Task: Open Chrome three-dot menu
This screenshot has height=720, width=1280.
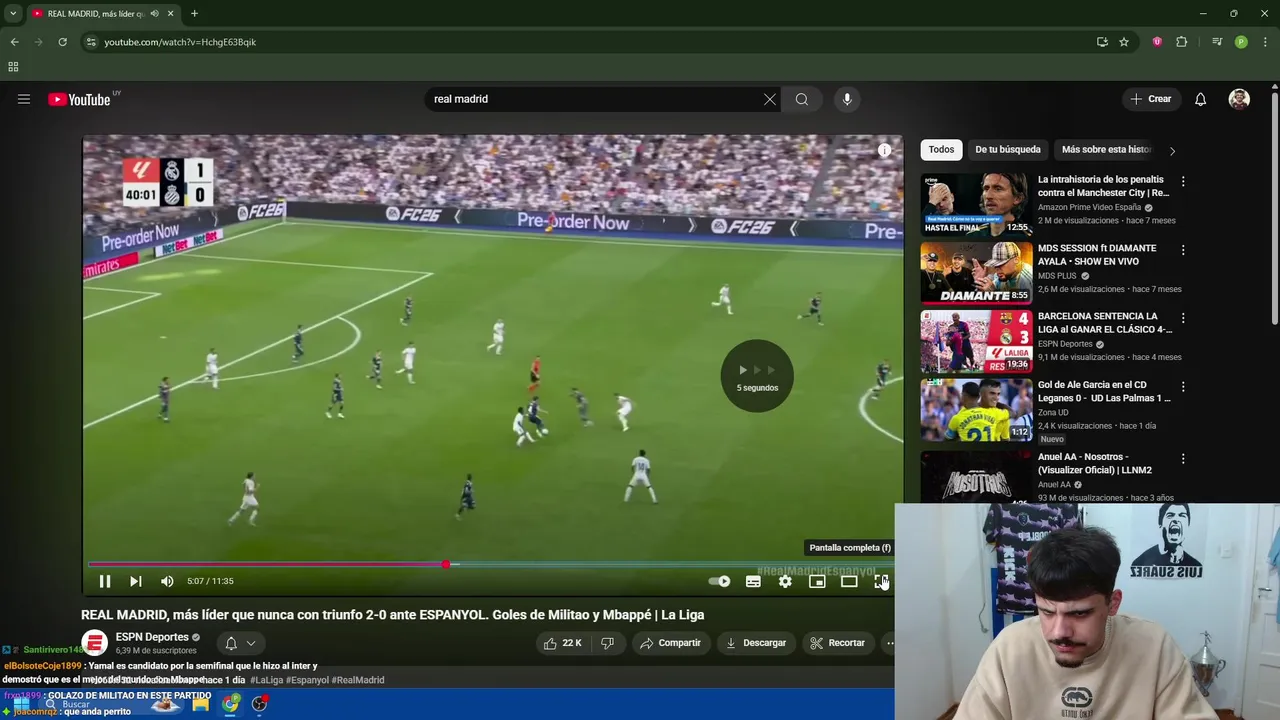Action: coord(1266,42)
